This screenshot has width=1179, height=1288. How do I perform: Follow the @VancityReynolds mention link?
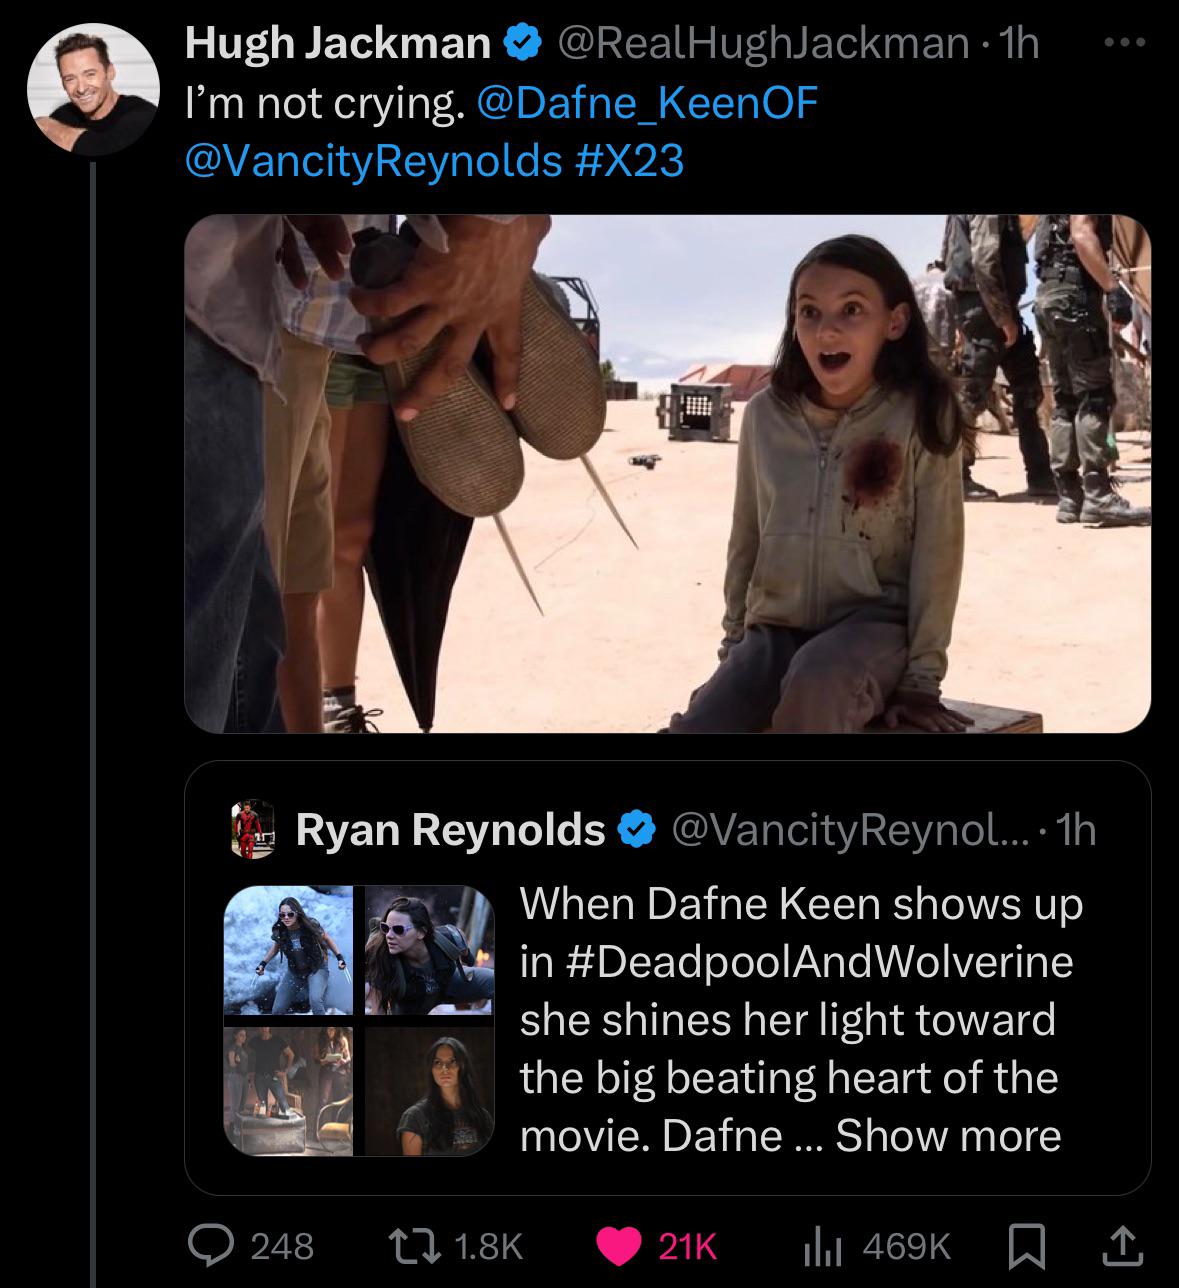(x=374, y=160)
